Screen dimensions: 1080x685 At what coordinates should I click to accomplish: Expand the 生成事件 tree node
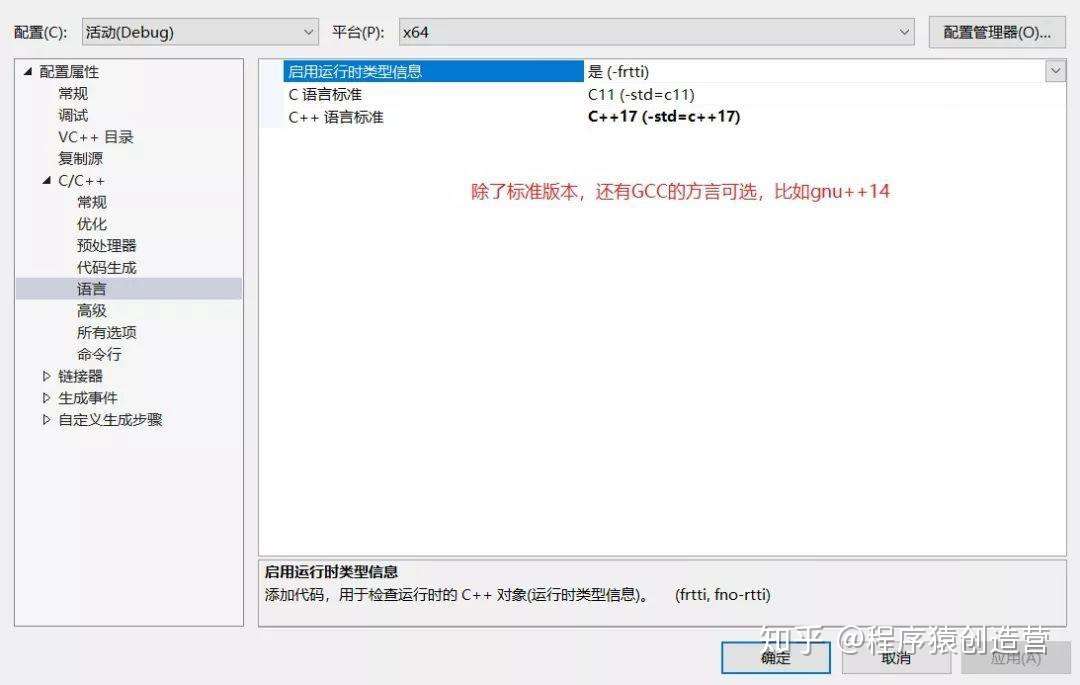46,398
